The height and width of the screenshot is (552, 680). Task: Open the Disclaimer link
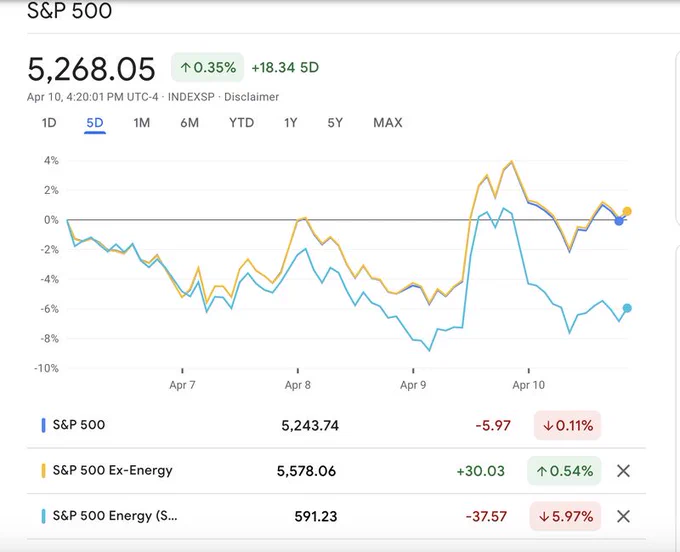tap(251, 97)
